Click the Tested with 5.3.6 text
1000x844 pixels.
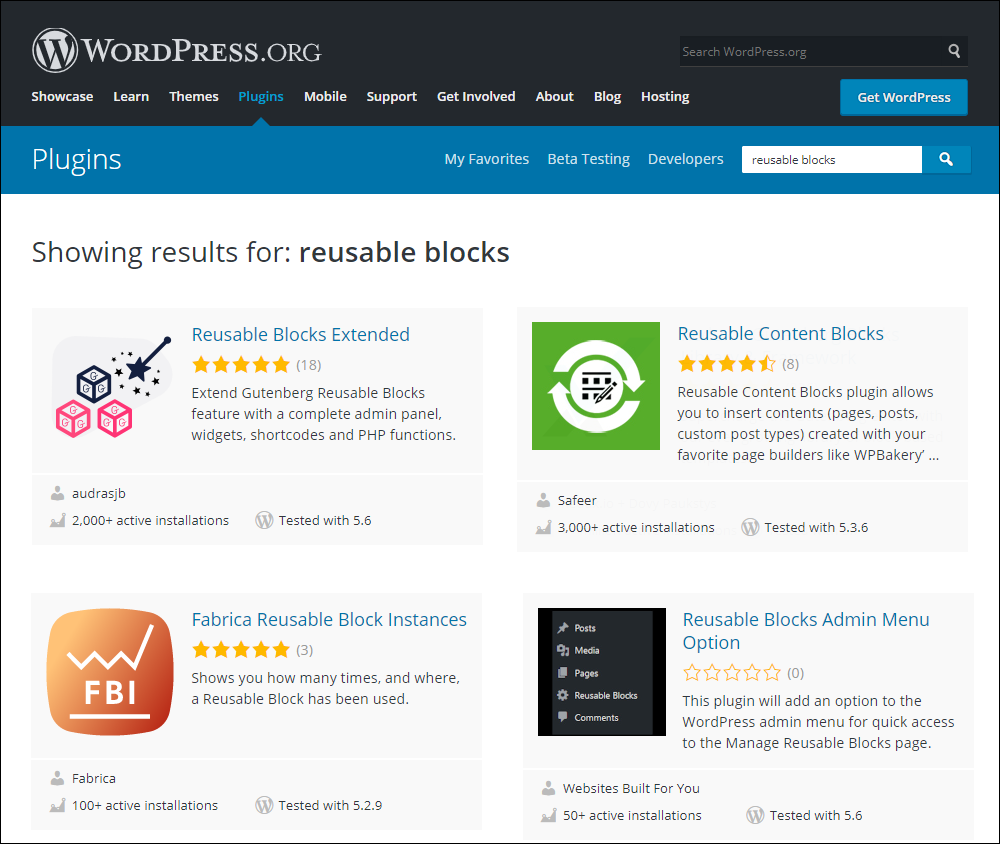[816, 528]
